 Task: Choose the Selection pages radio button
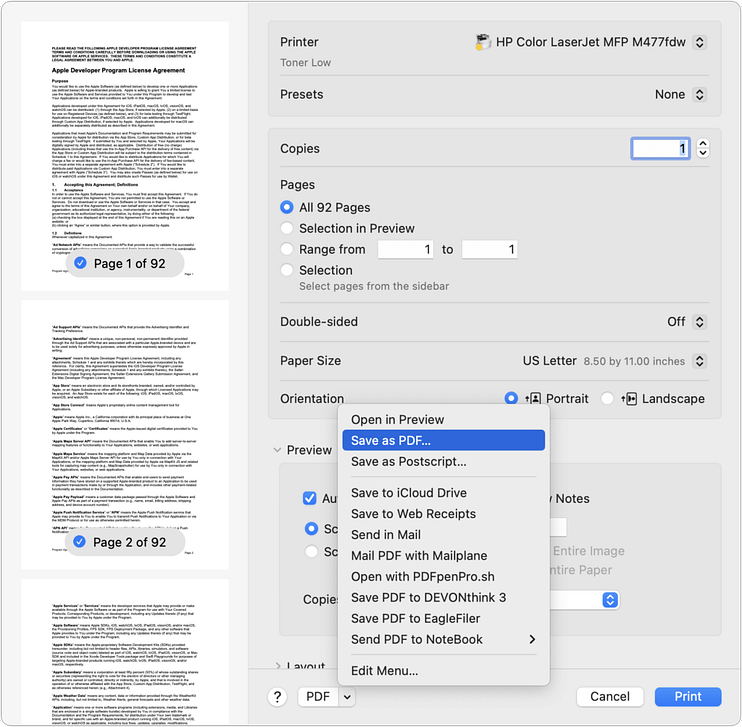point(286,270)
